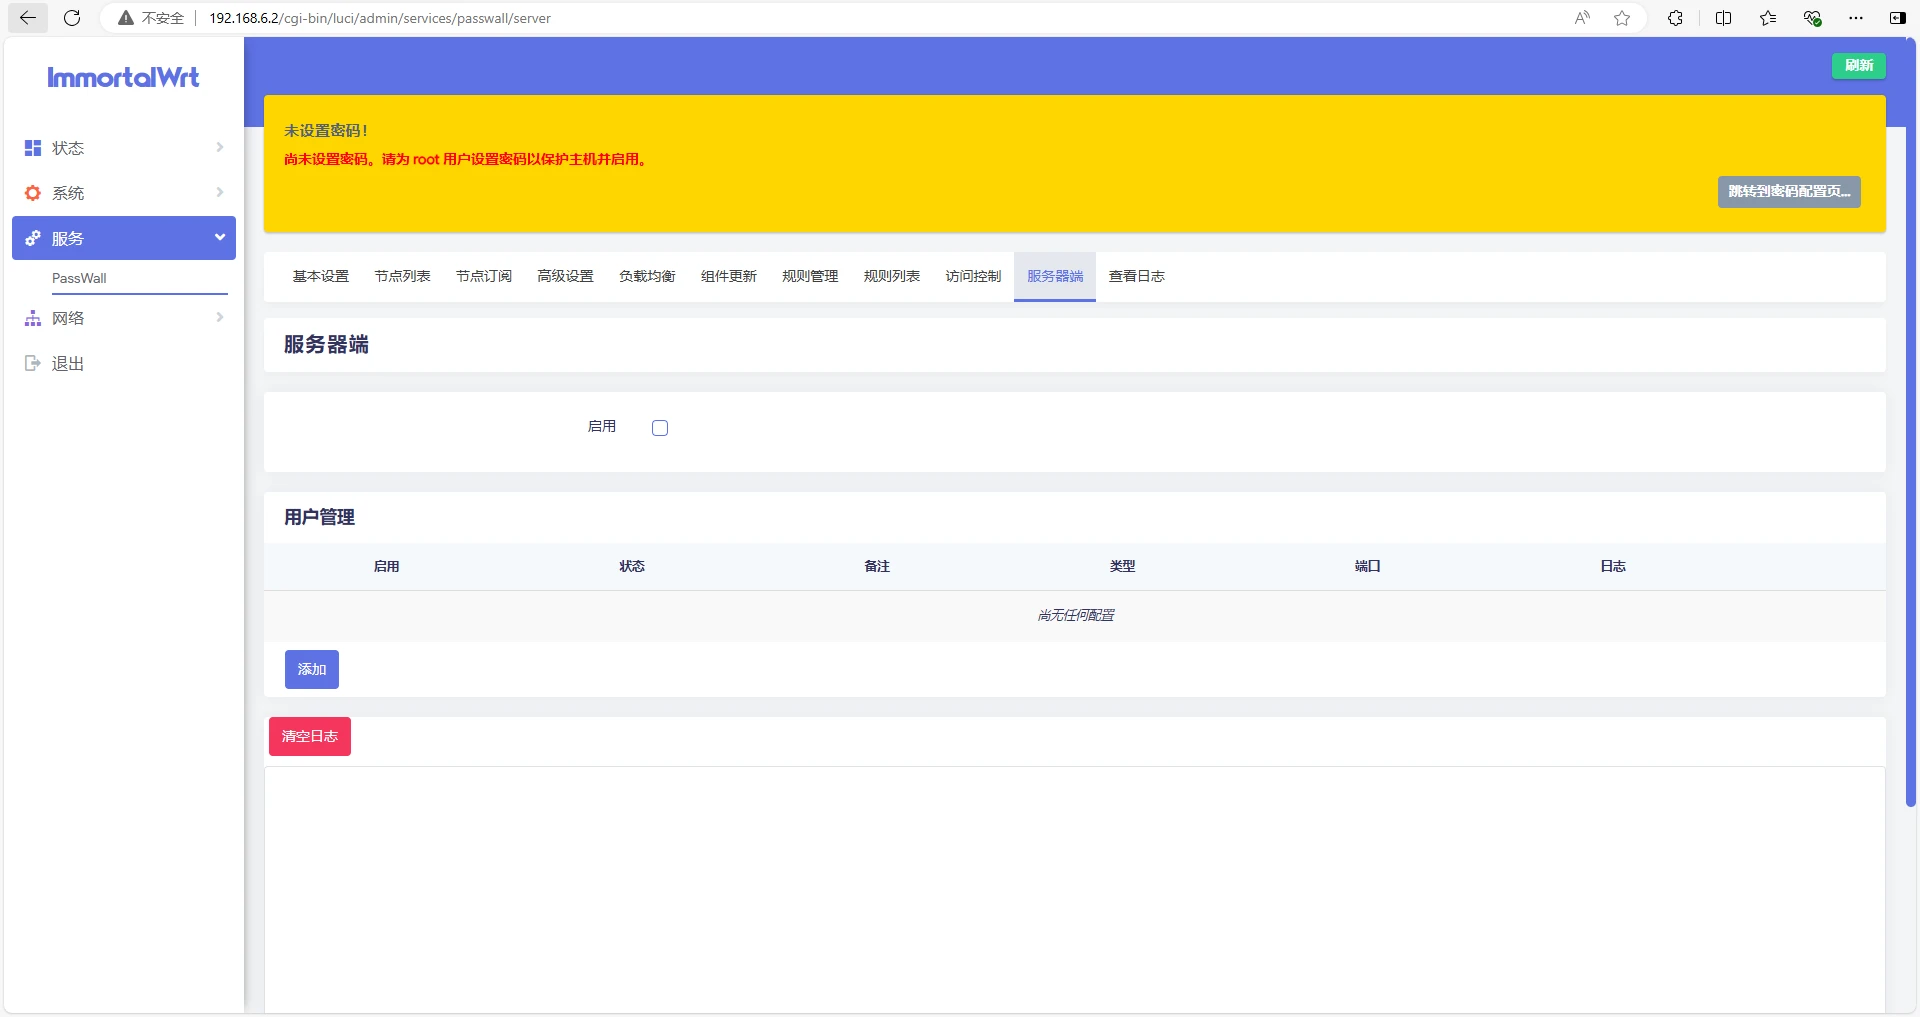Expand the 网络 menu chevron
This screenshot has height=1017, width=1920.
point(219,317)
